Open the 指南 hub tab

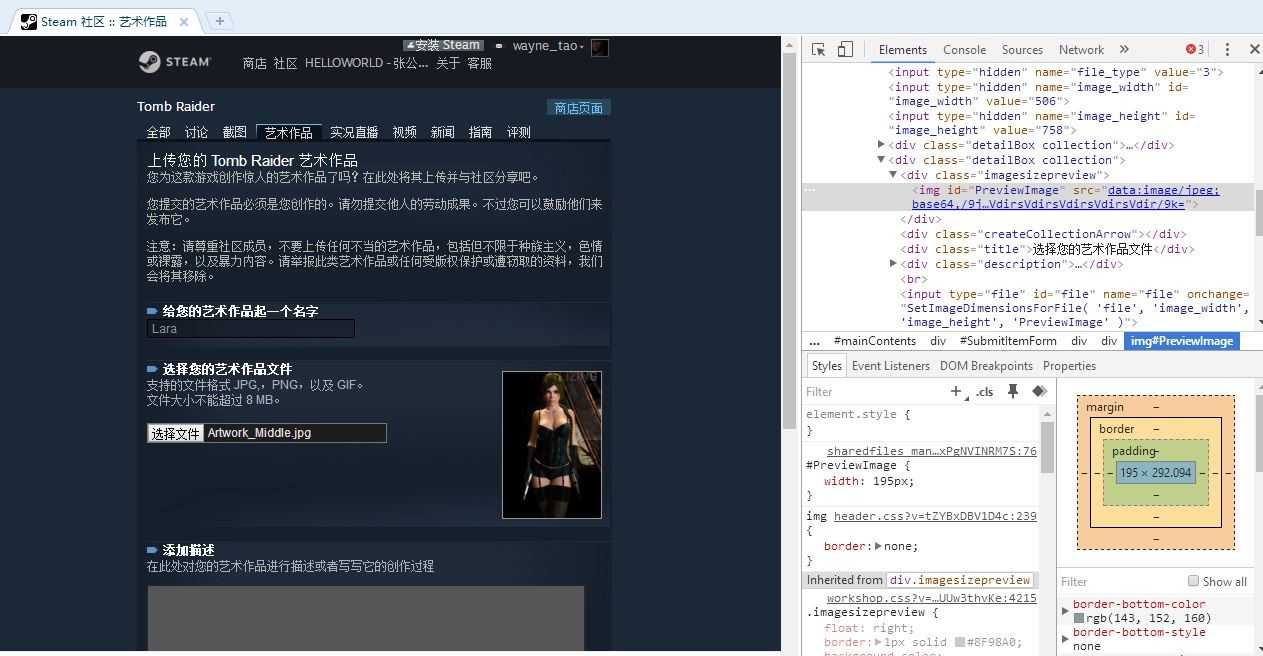(480, 132)
